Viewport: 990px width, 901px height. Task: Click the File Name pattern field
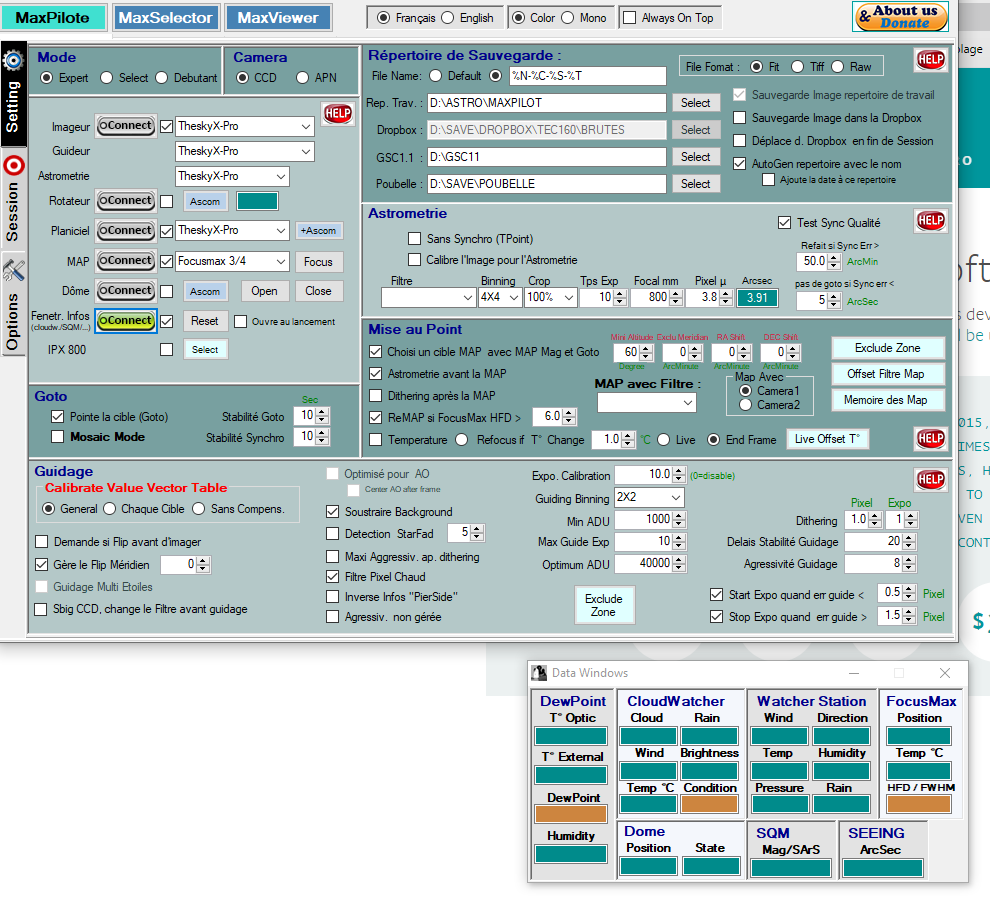point(587,76)
